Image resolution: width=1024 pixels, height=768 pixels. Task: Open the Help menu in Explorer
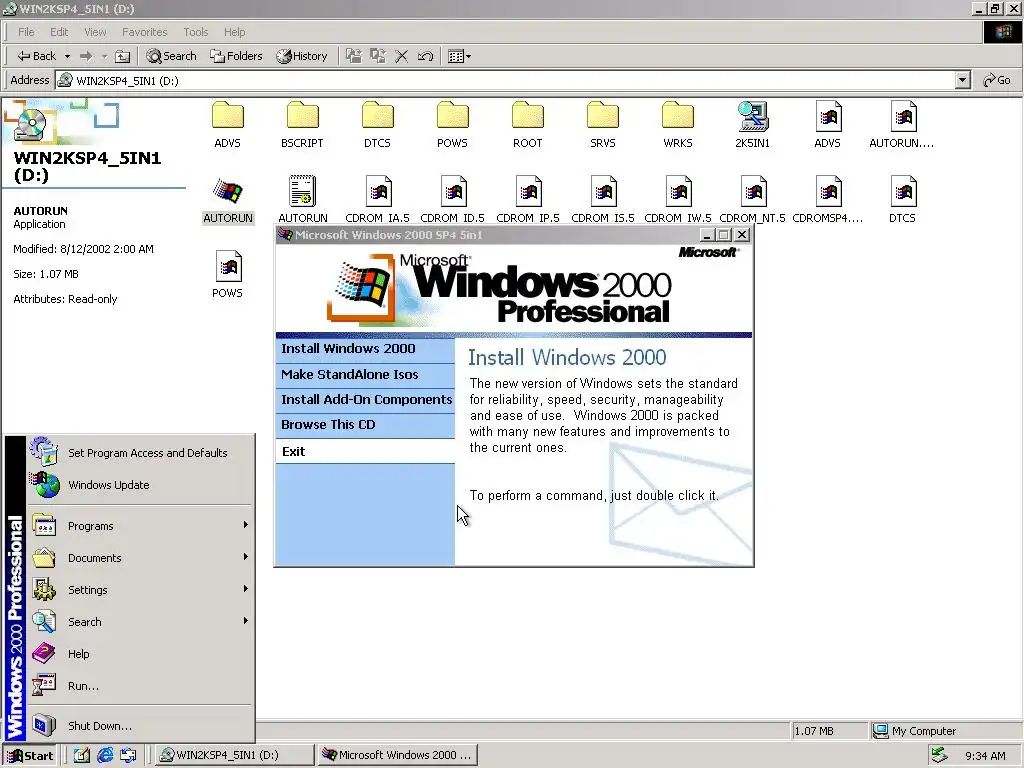pos(234,32)
